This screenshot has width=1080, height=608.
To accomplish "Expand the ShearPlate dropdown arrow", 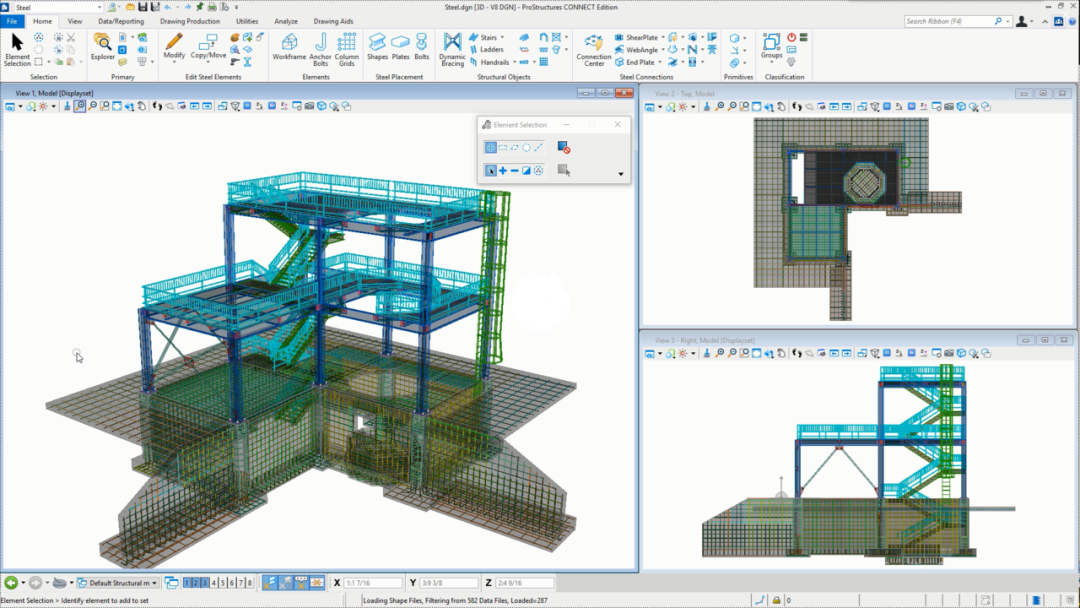I will click(x=663, y=37).
